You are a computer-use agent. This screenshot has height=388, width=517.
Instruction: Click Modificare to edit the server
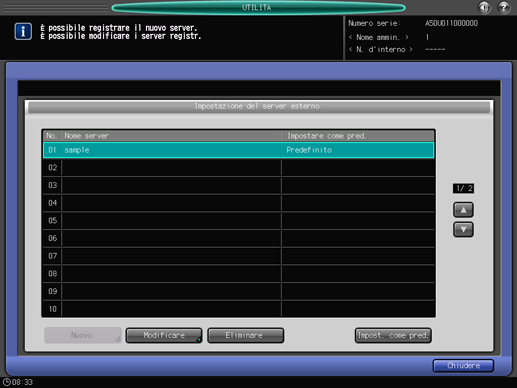click(x=164, y=335)
